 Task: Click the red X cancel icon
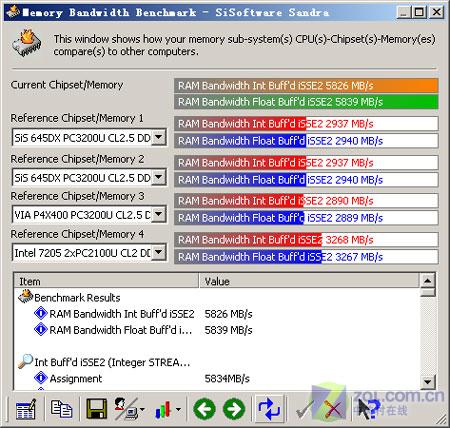pos(333,409)
